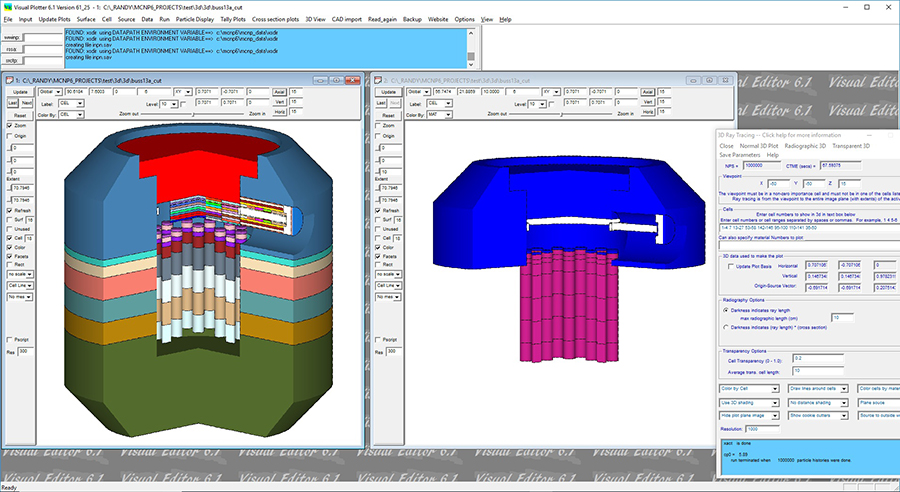The width and height of the screenshot is (900, 492).
Task: Click Reset button in window 1
Action: coord(20,115)
